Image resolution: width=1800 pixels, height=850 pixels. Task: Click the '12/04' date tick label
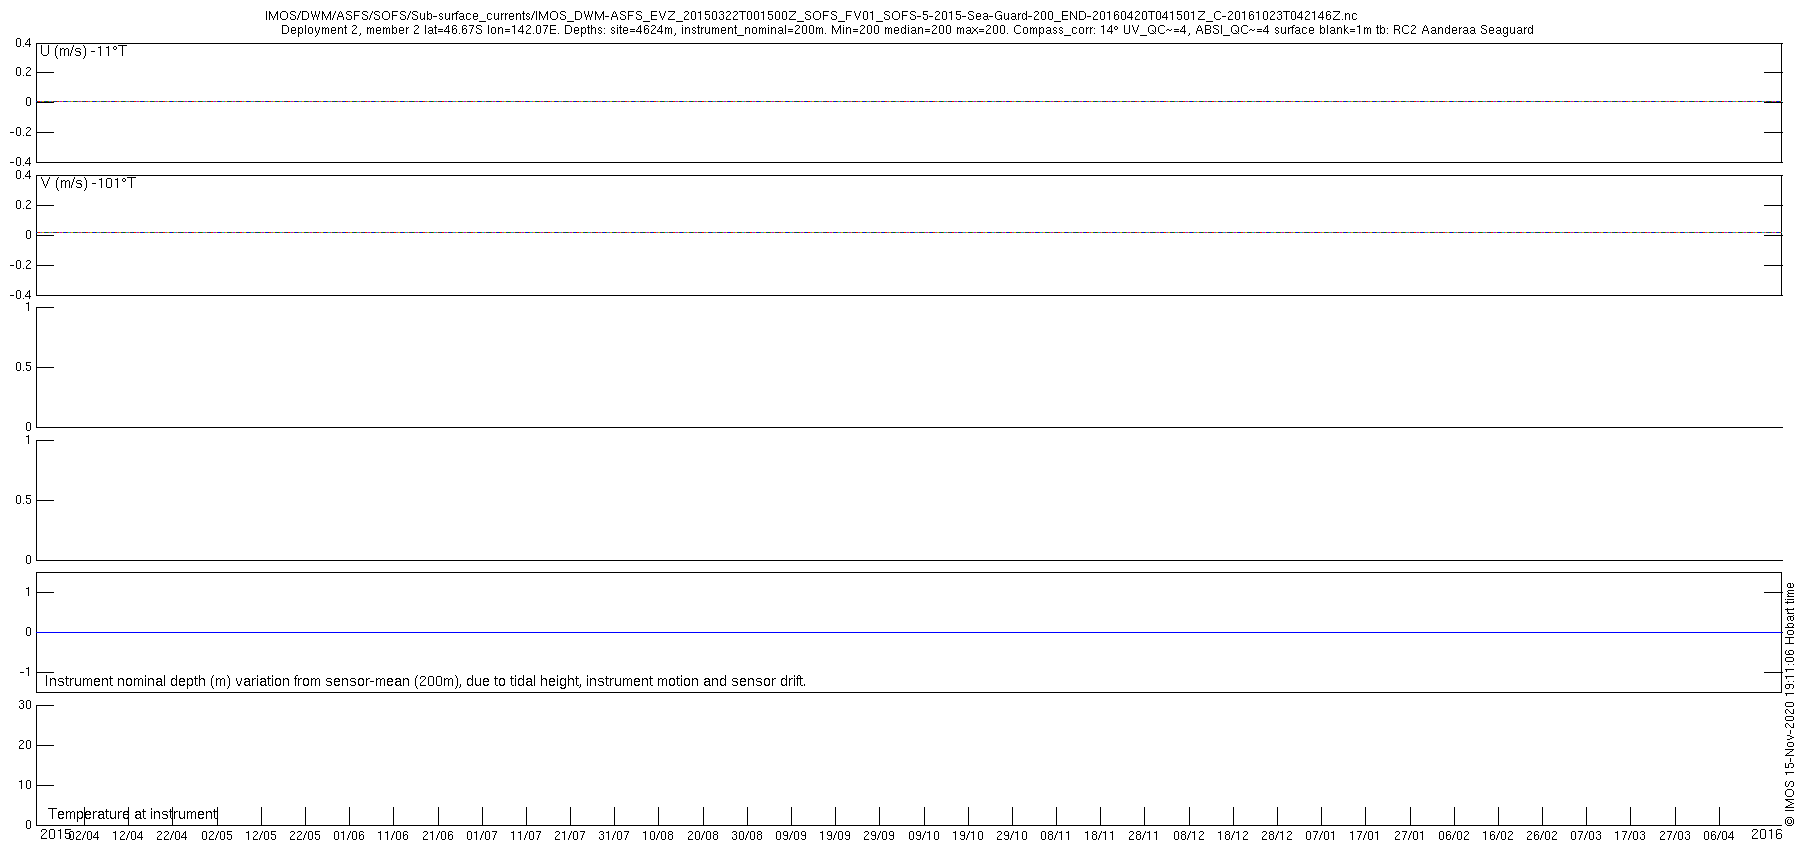click(x=128, y=836)
